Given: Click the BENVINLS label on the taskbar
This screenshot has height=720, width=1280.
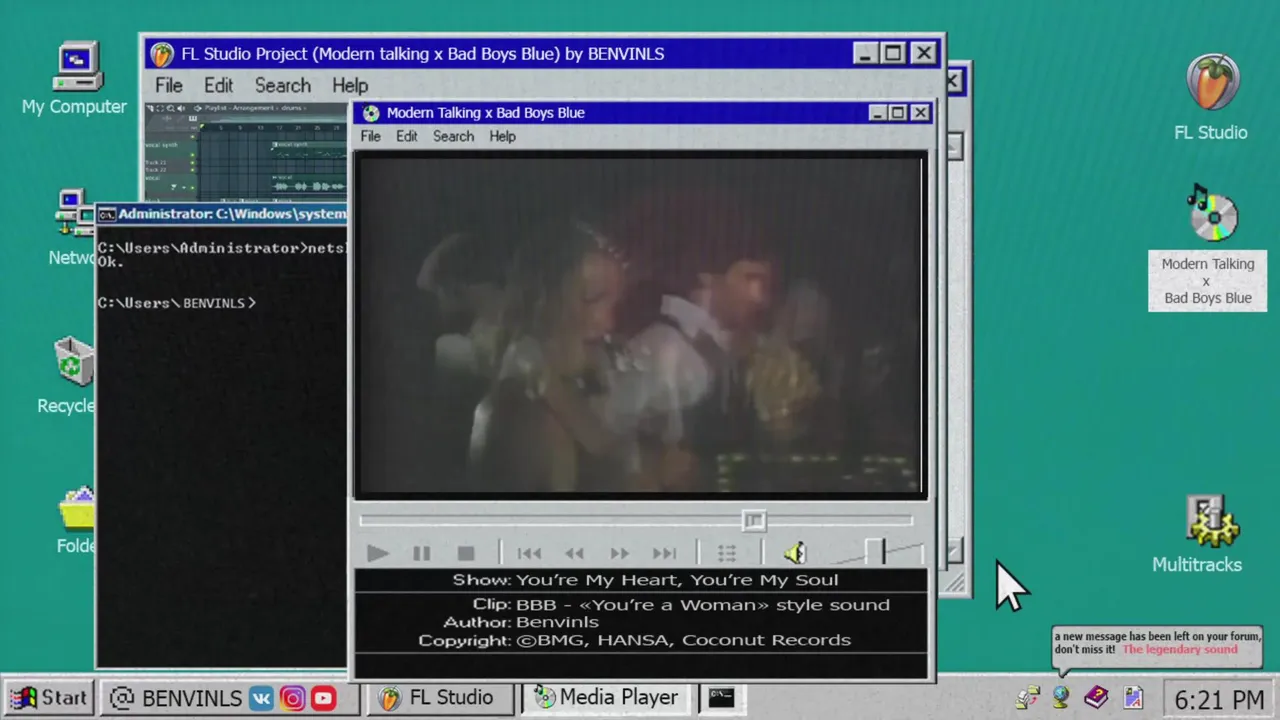Looking at the screenshot, I should coord(191,698).
